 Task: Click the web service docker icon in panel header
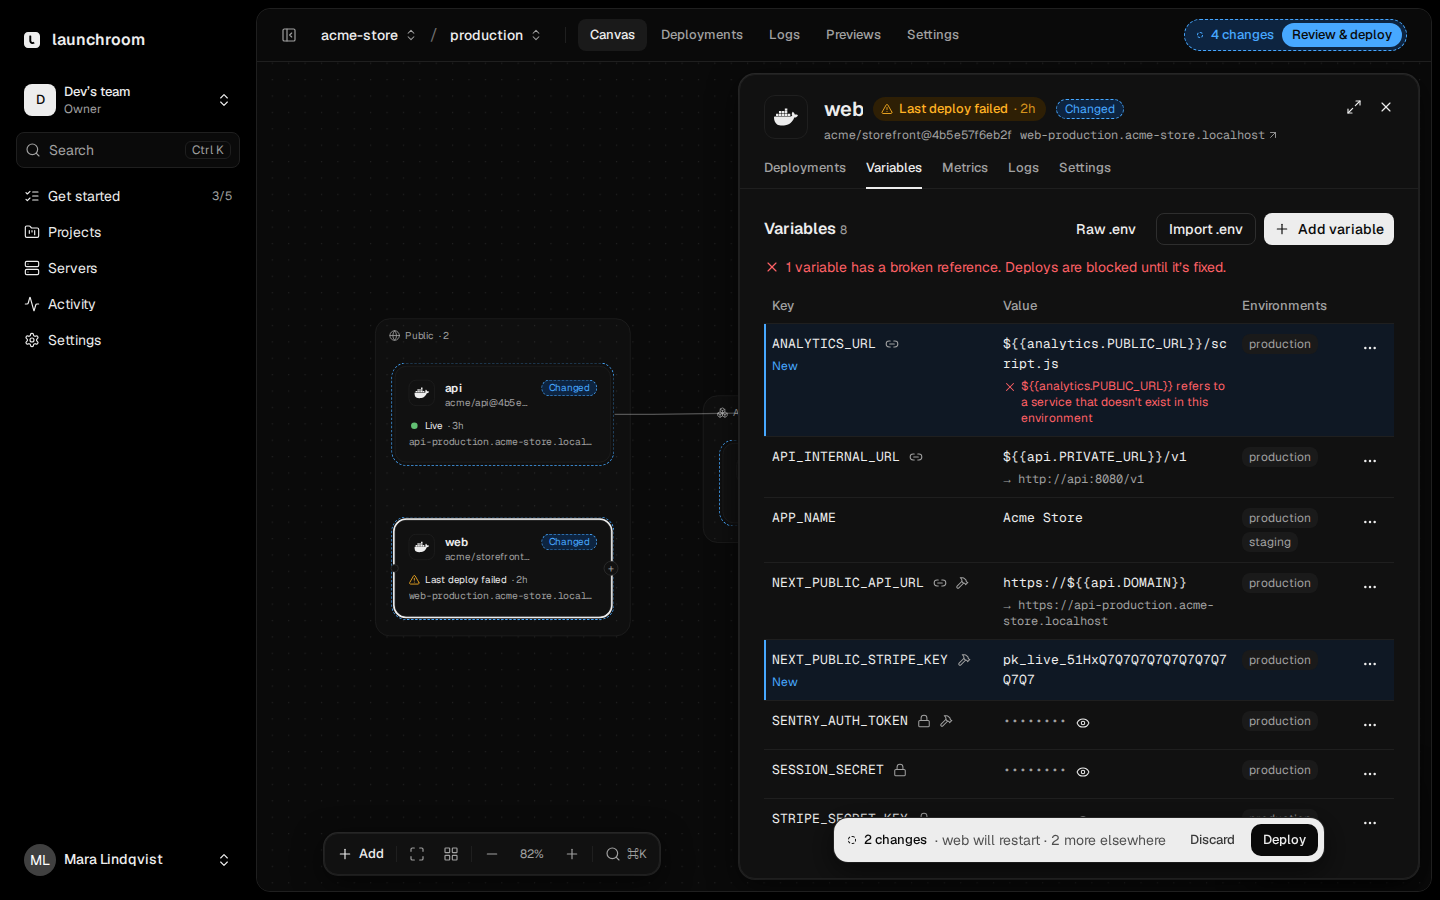click(x=786, y=117)
